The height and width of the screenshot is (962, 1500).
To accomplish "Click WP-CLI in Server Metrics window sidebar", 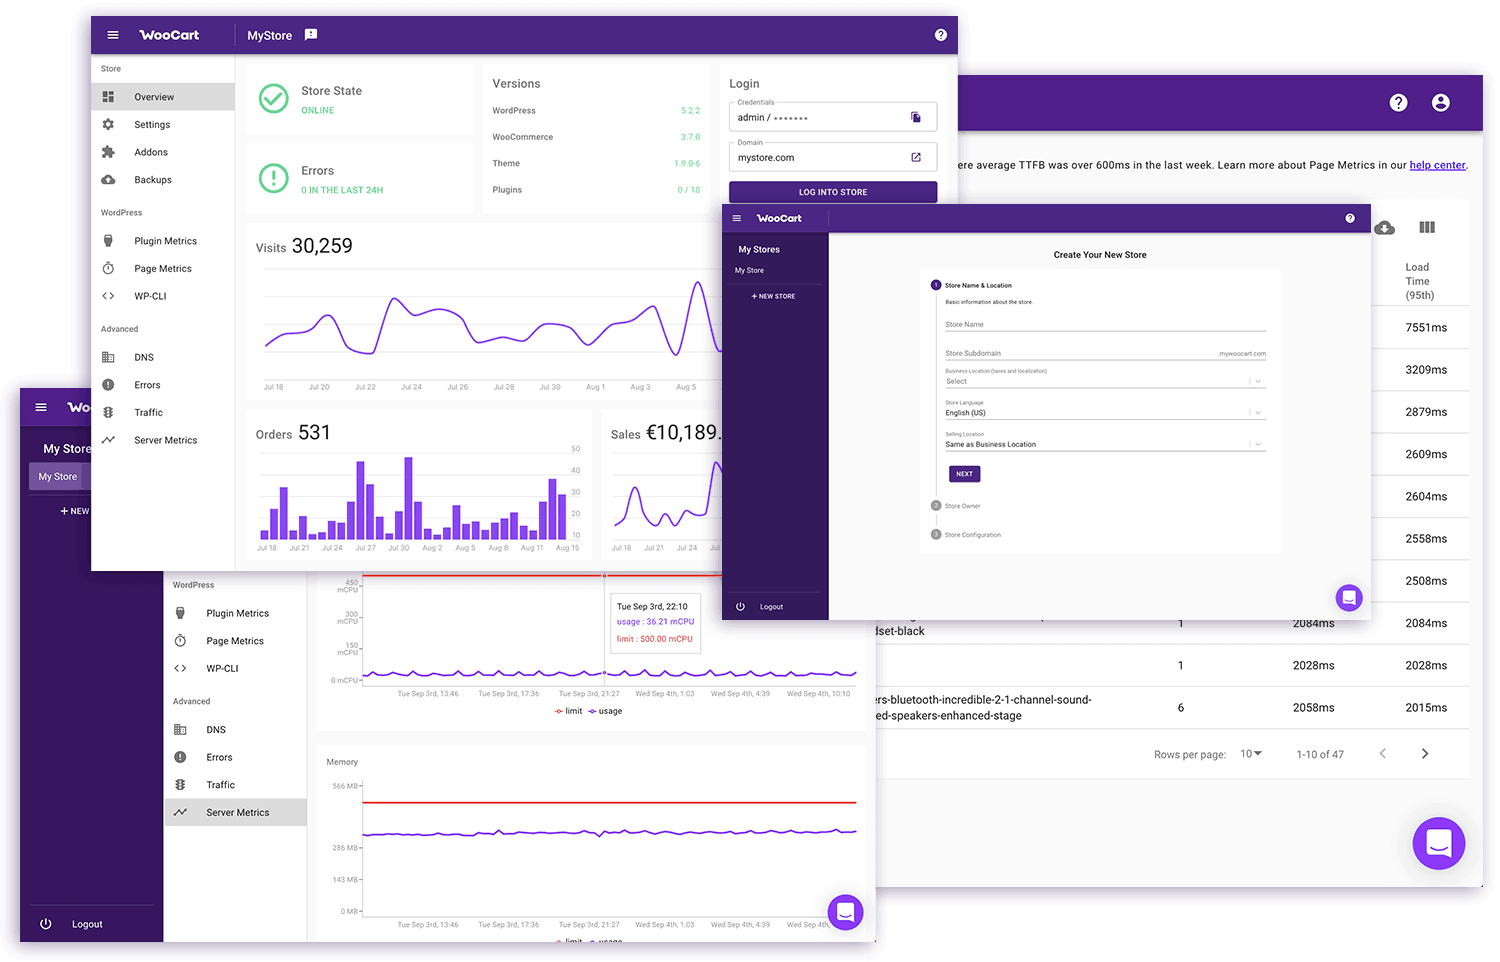I will [236, 669].
